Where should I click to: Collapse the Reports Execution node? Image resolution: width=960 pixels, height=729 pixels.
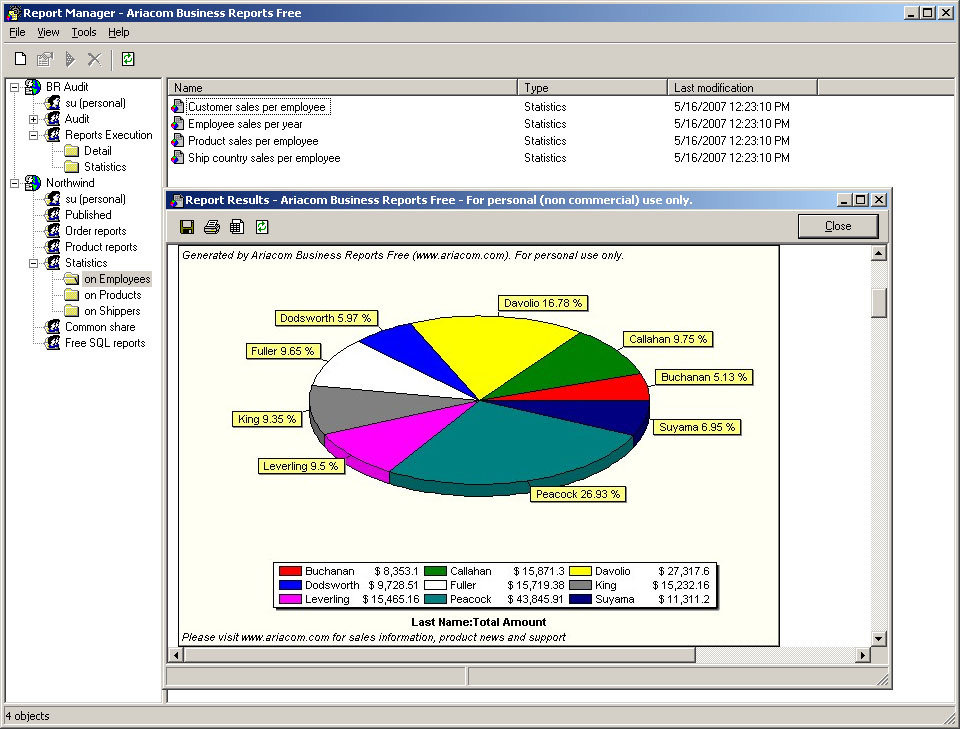pyautogui.click(x=34, y=135)
